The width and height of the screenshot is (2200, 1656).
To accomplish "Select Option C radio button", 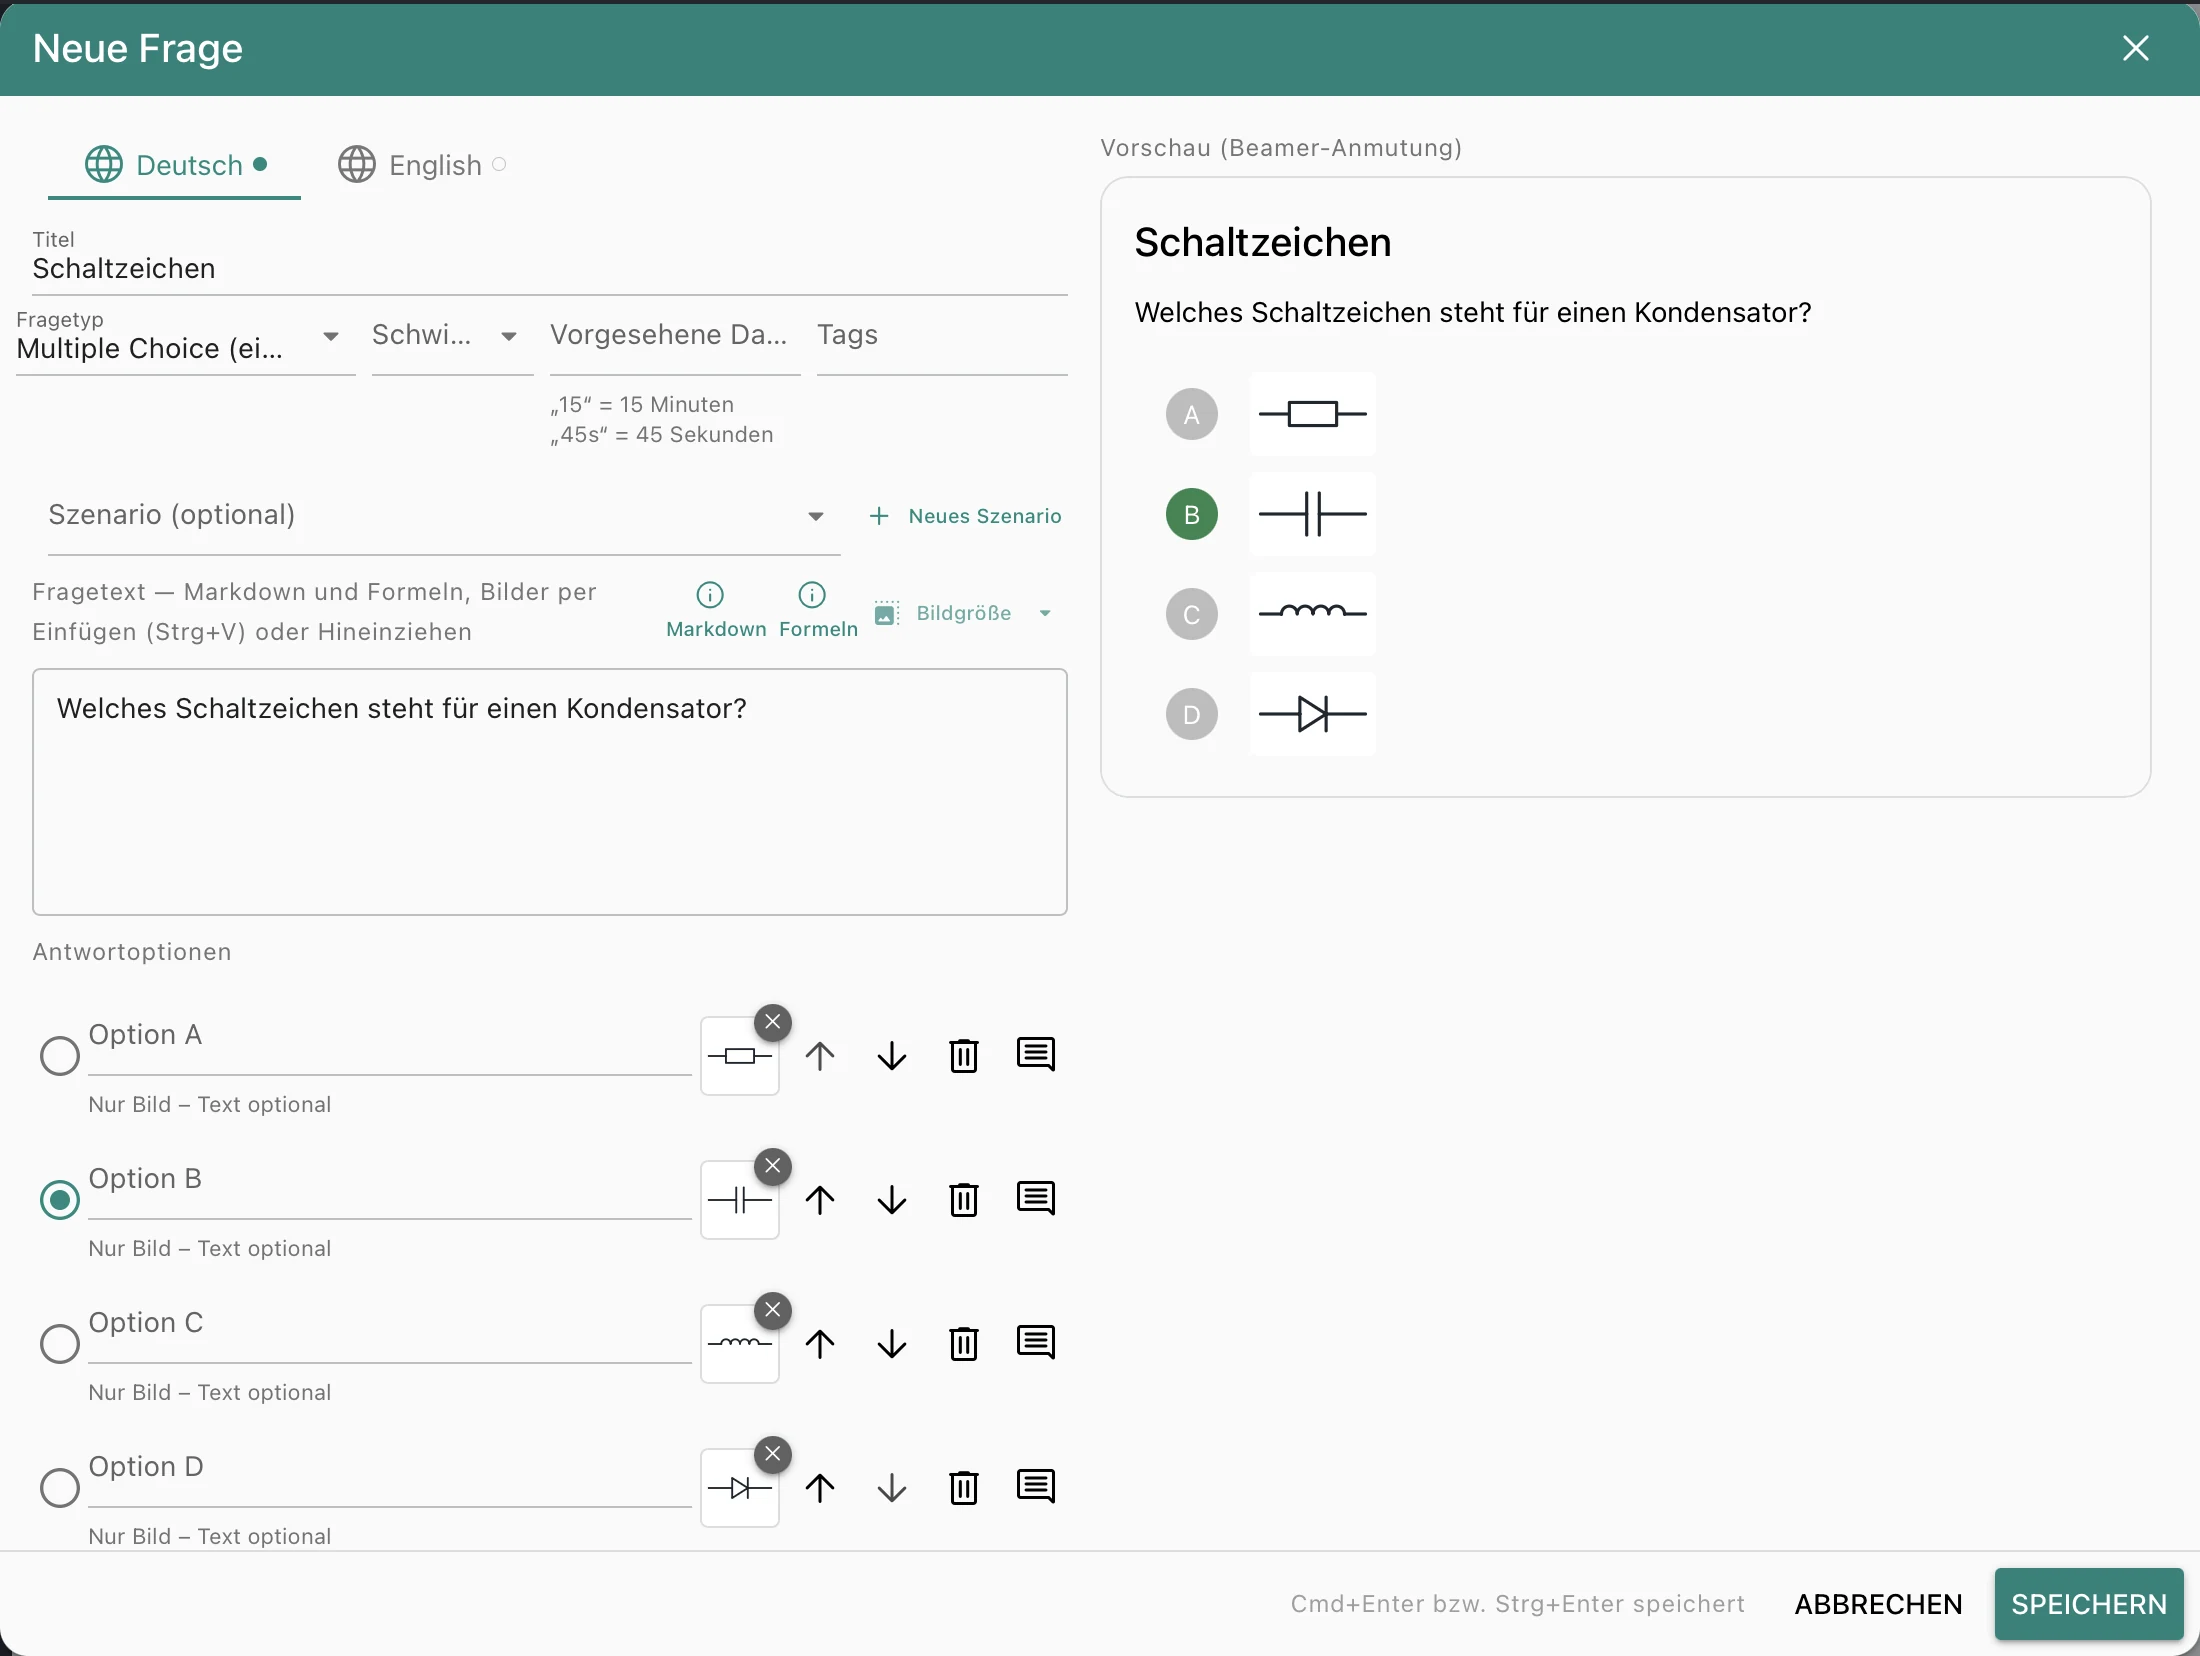I will (x=60, y=1343).
